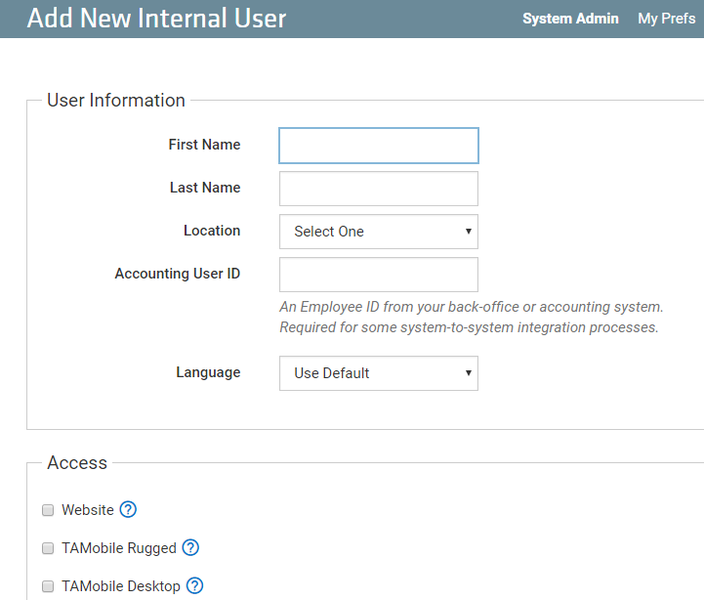This screenshot has height=600, width=704.
Task: Focus the Accounting User ID field
Action: pos(378,274)
